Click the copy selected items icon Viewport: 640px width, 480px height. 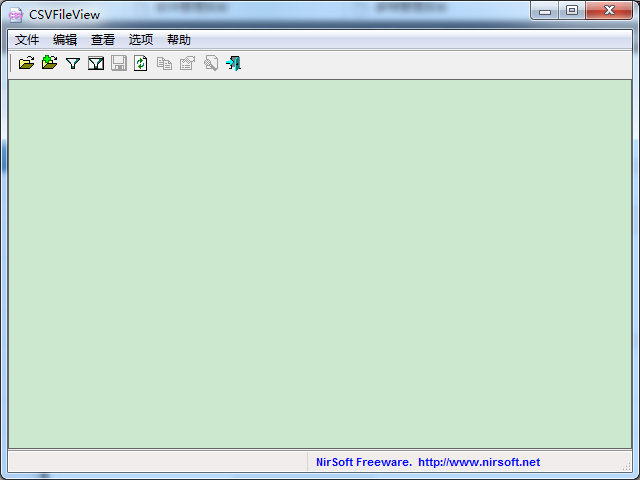164,63
